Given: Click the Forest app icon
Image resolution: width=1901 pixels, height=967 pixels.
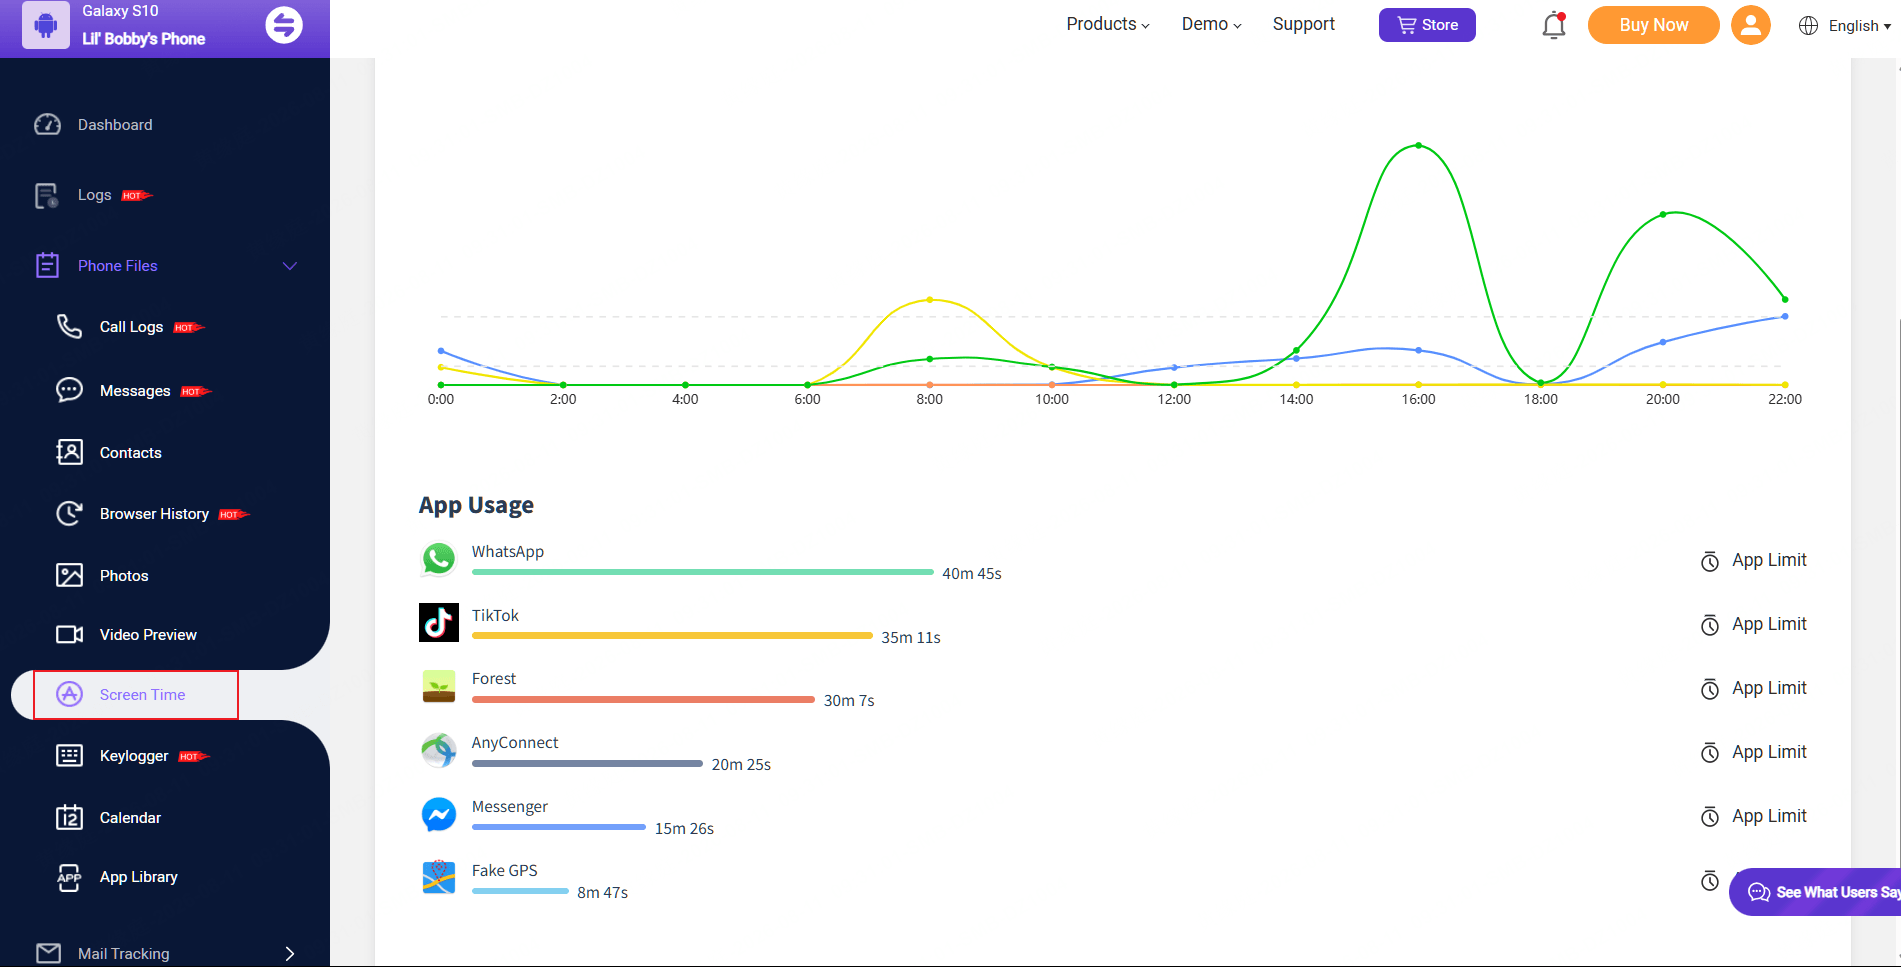Looking at the screenshot, I should point(438,686).
